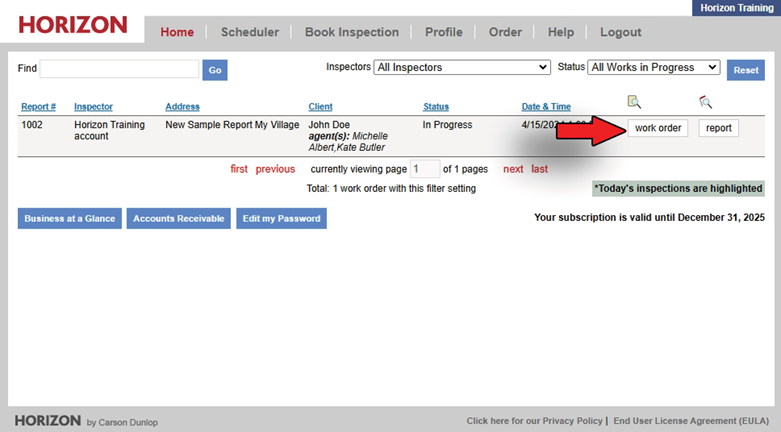Switch to the Profile tab
781x432 pixels.
443,32
